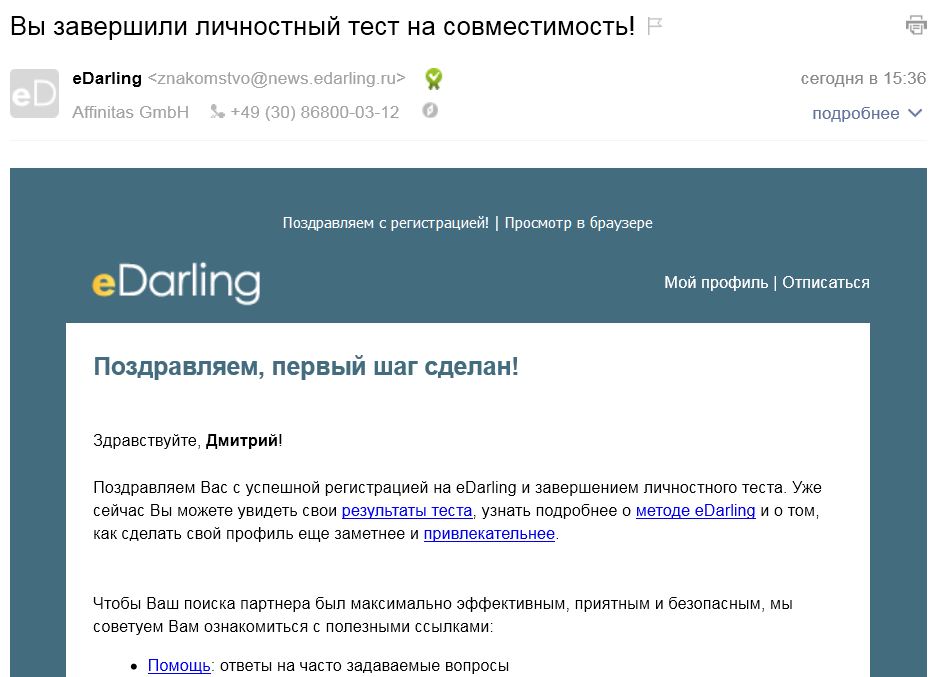Click the eD sender avatar

[34, 93]
